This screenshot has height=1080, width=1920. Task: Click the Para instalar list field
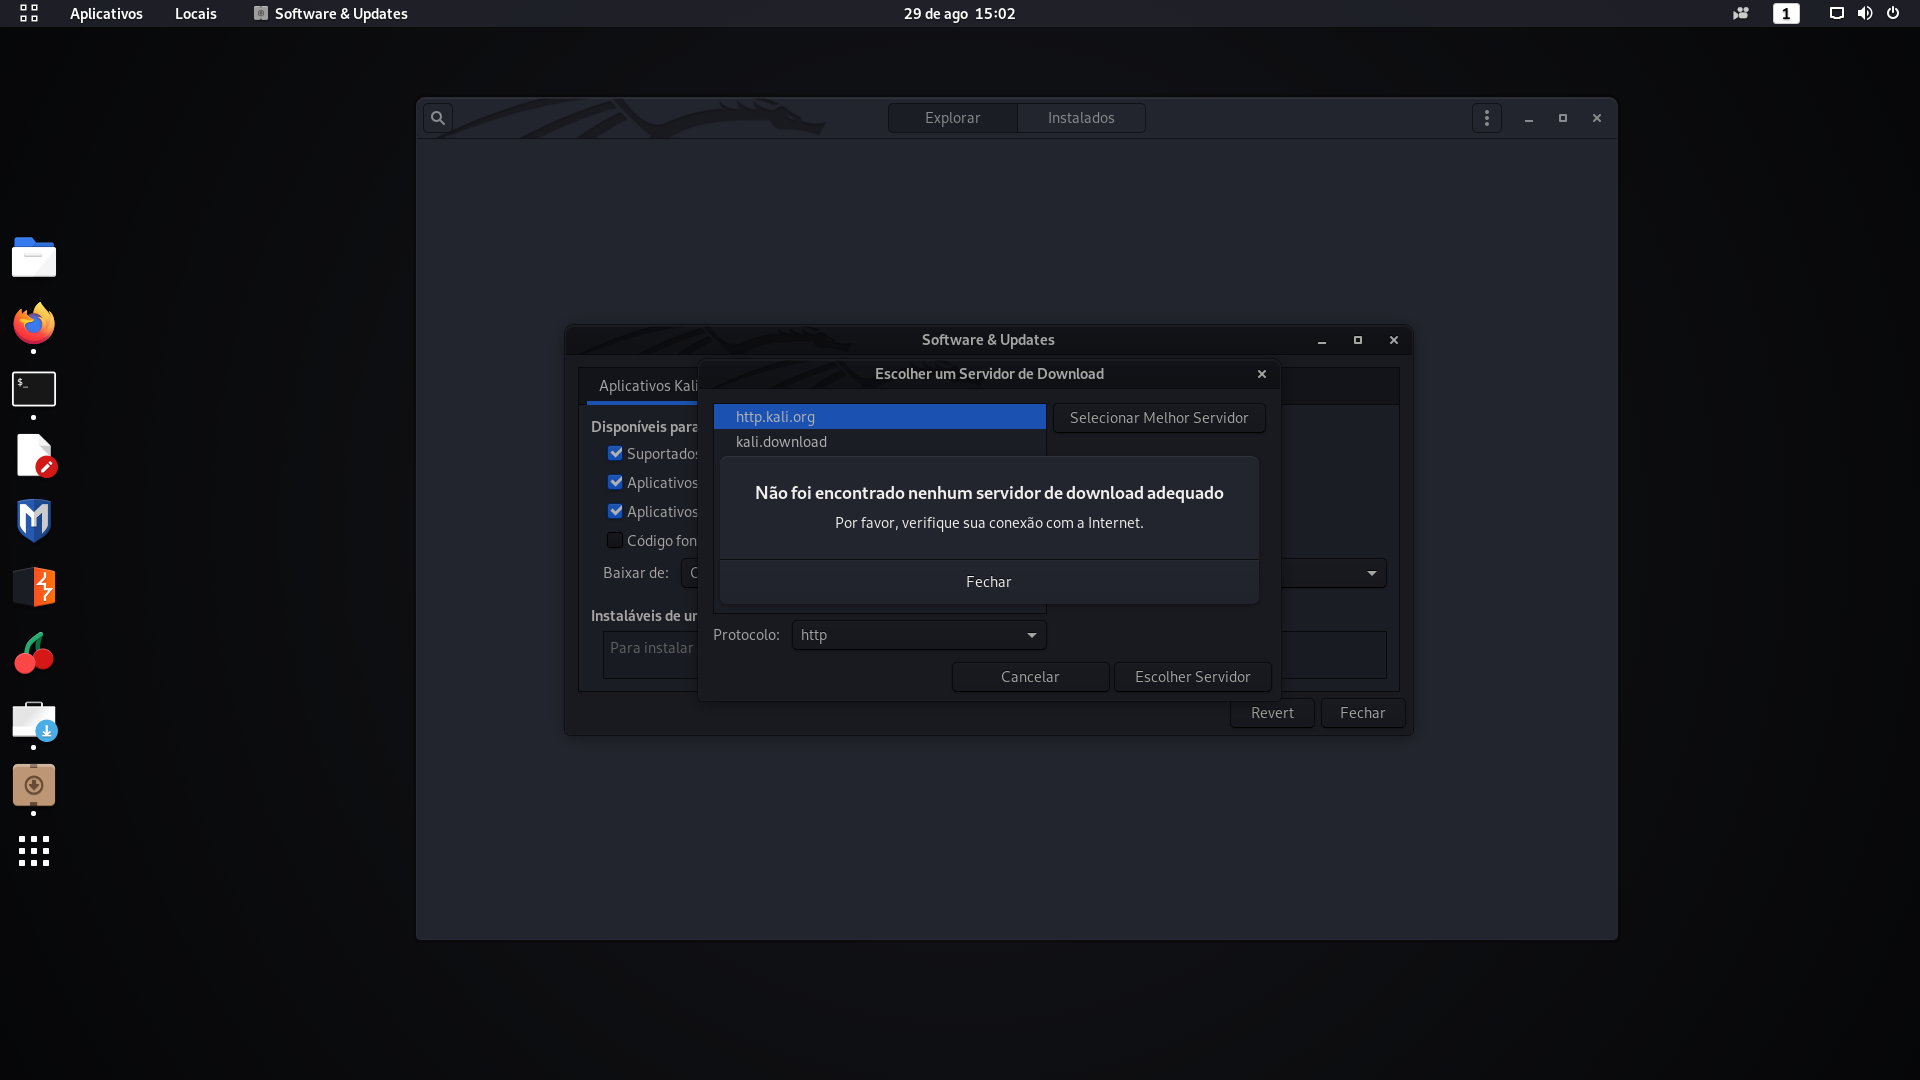tap(650, 655)
